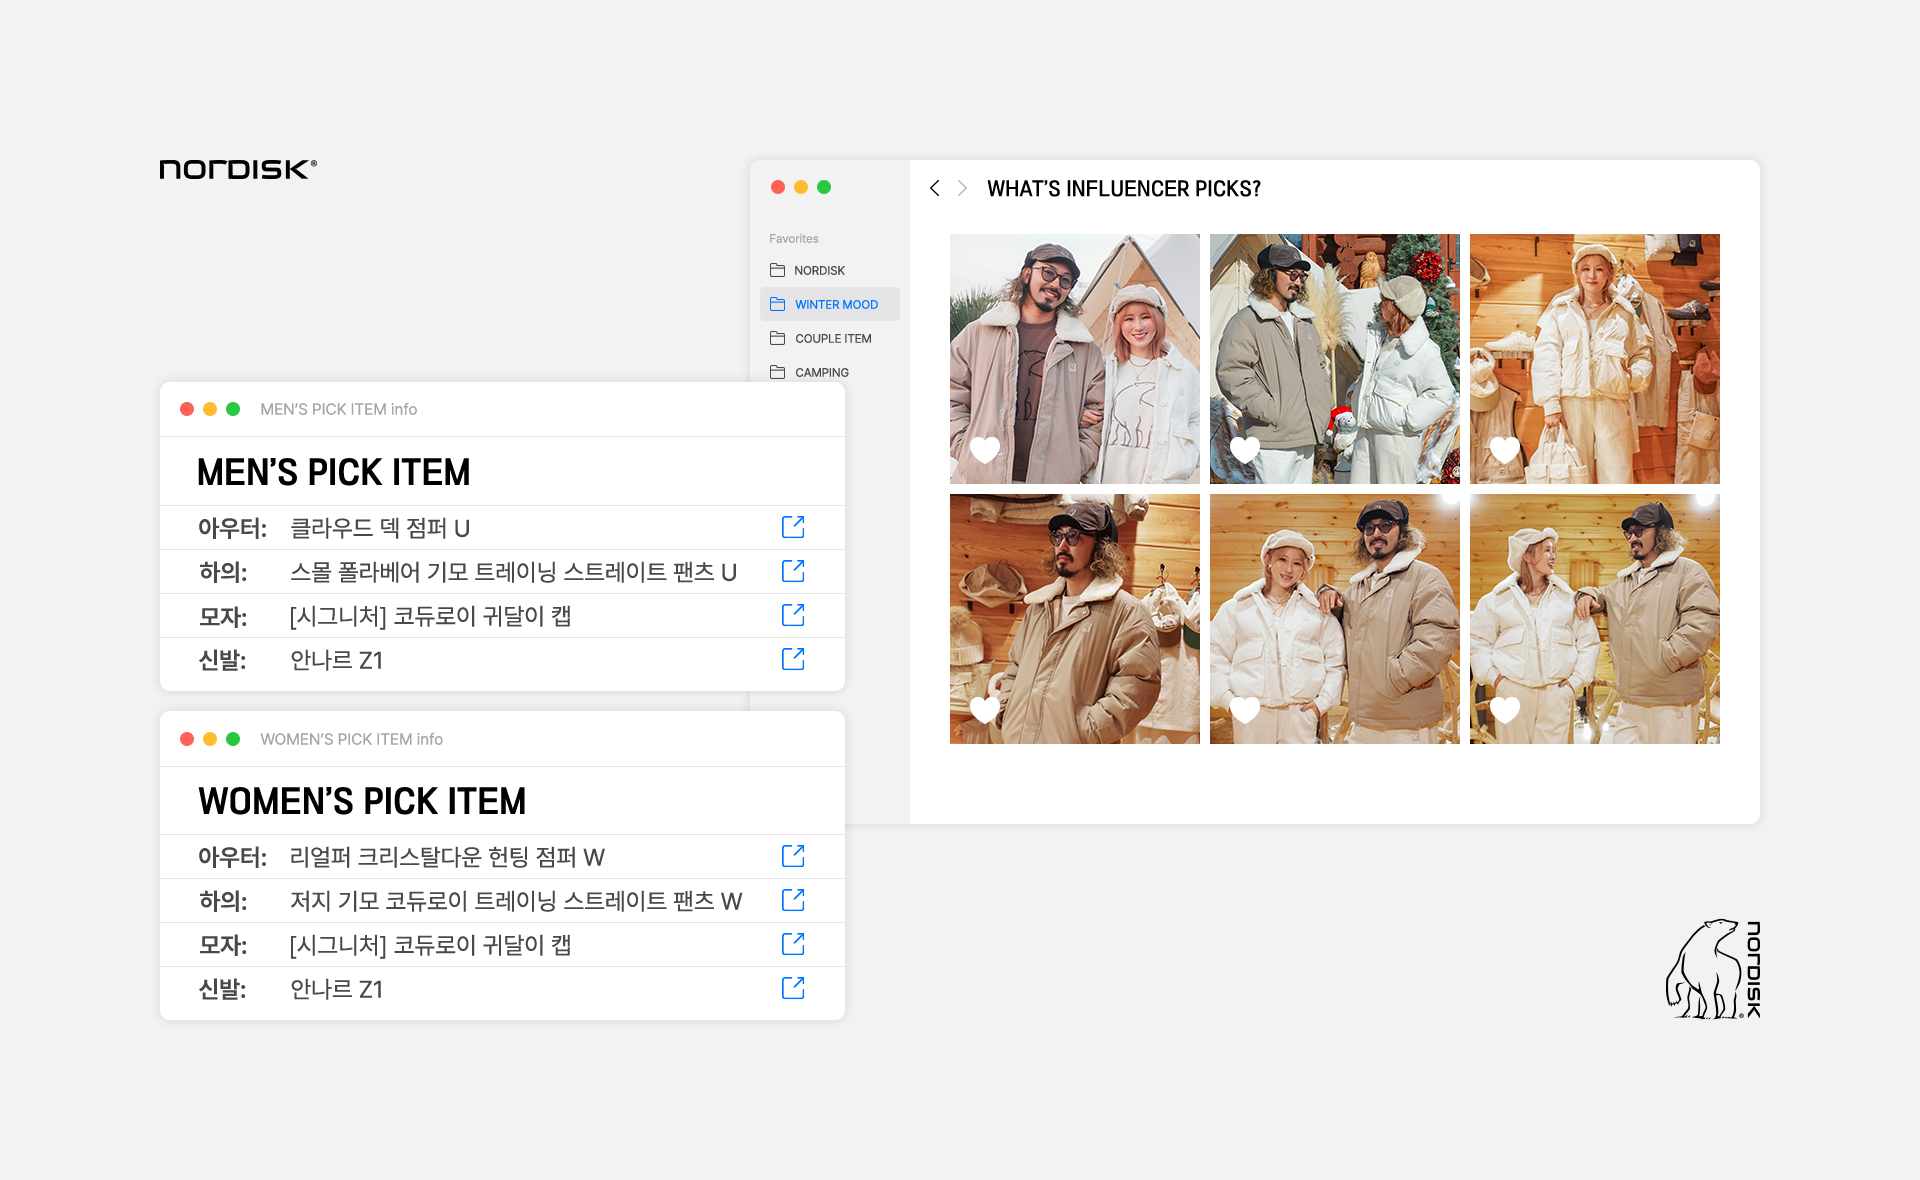Open the COUPLE ITEM folder
The width and height of the screenshot is (1920, 1180).
pyautogui.click(x=832, y=338)
